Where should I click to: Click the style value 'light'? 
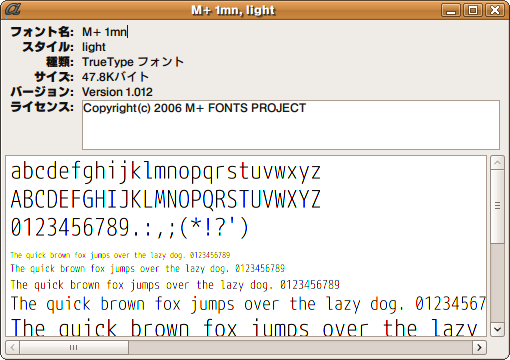tap(94, 47)
